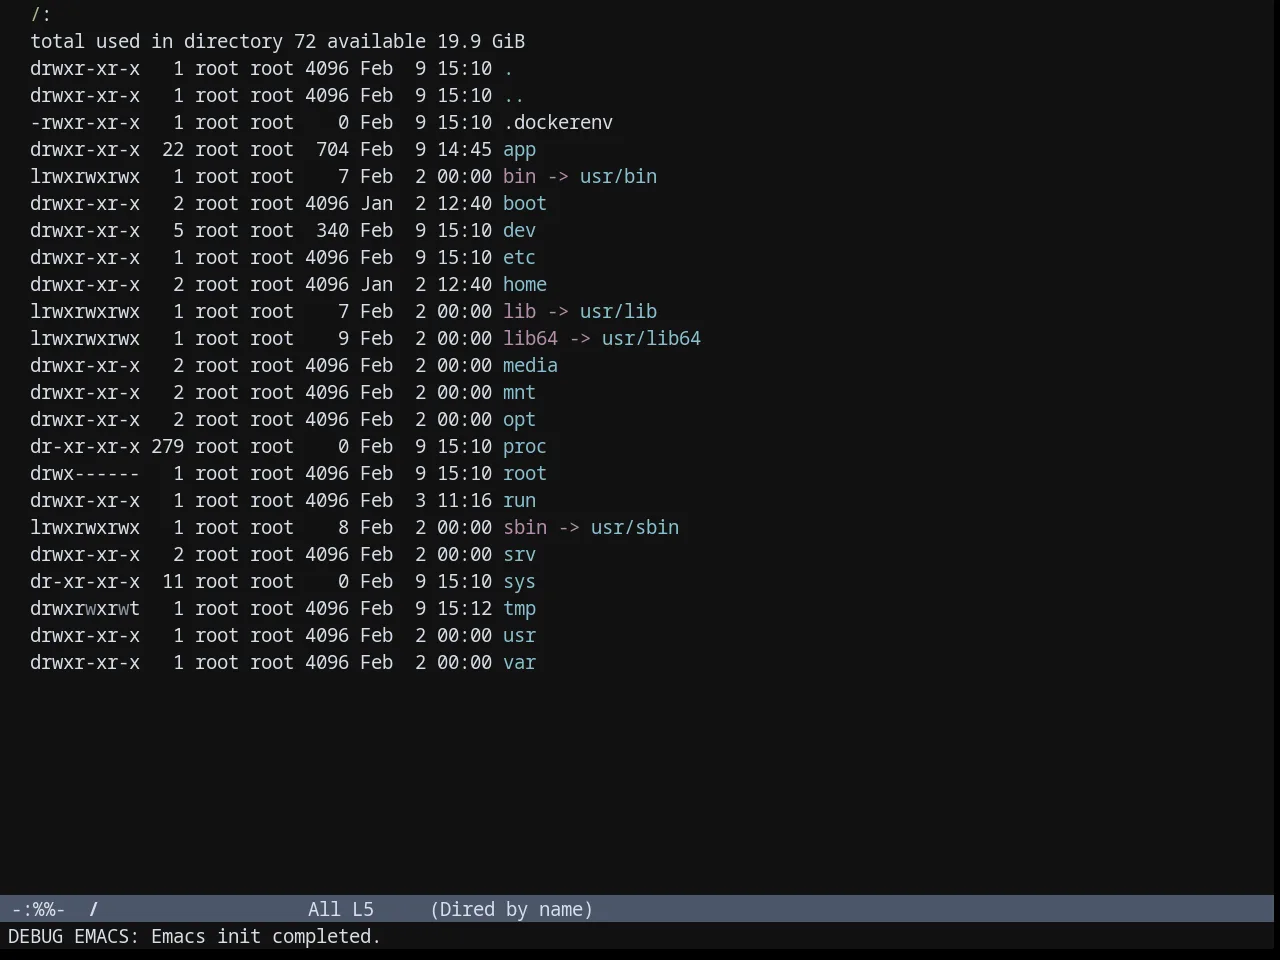
Task: Open the etc directory
Action: pyautogui.click(x=519, y=258)
